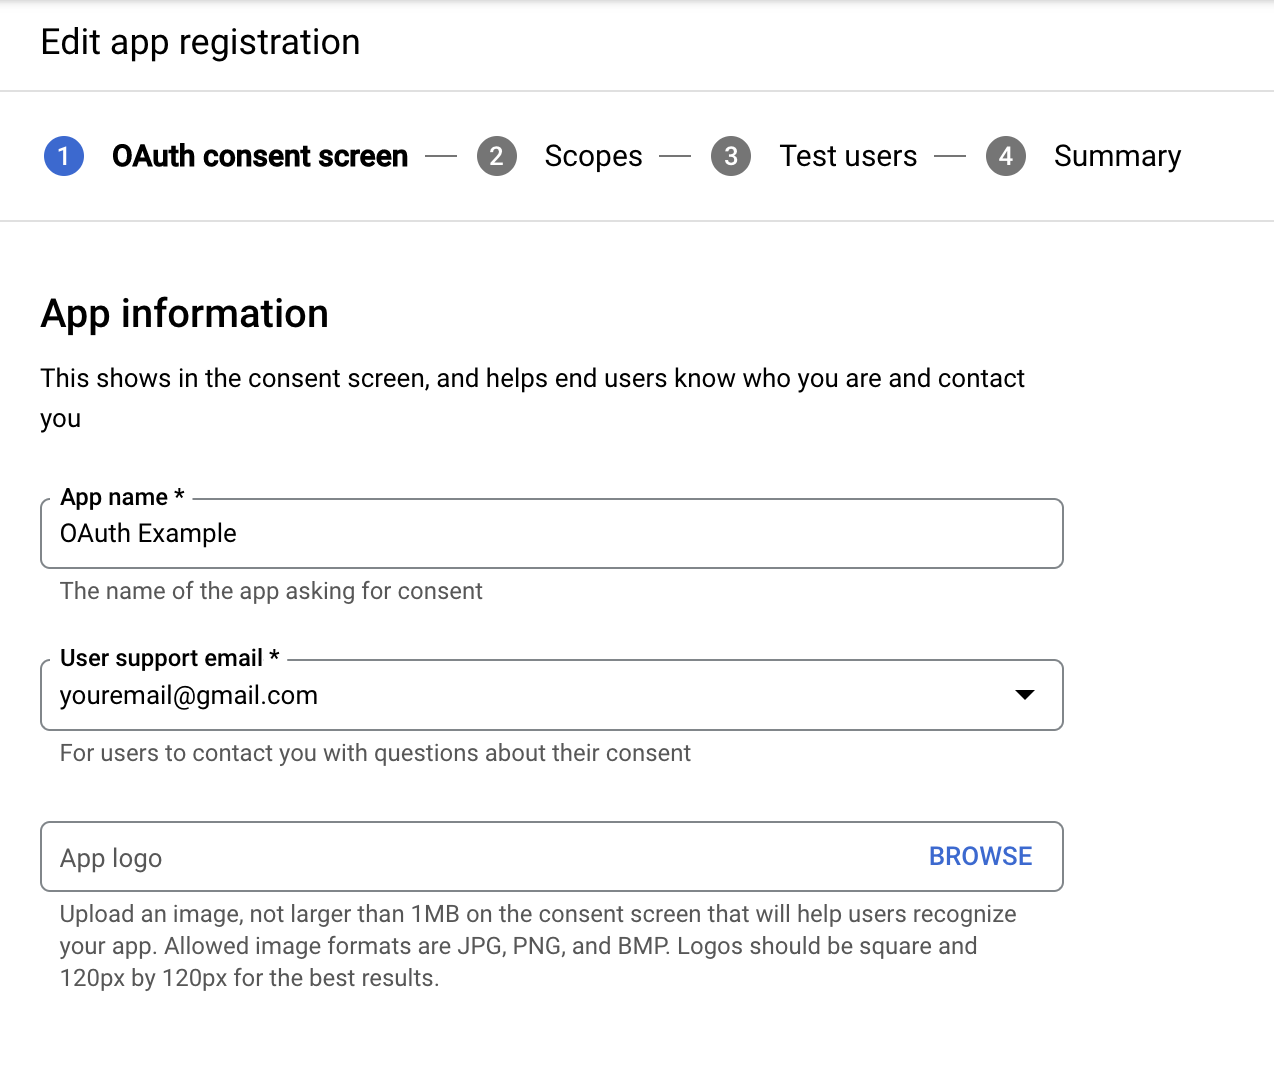Click inside the App name field

pyautogui.click(x=550, y=533)
